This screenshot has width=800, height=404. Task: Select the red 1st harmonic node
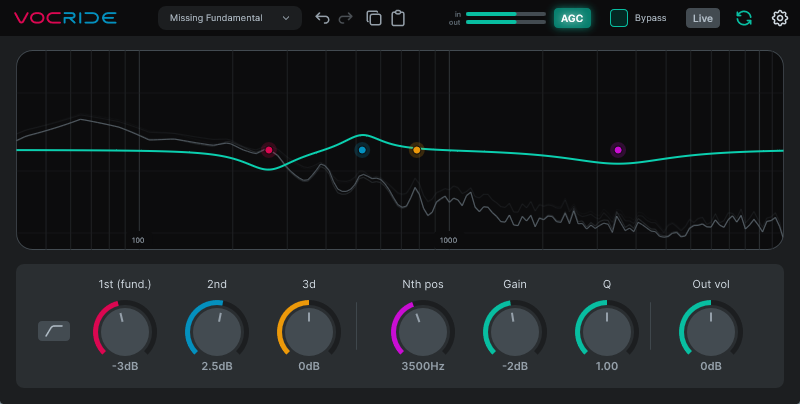pos(269,150)
